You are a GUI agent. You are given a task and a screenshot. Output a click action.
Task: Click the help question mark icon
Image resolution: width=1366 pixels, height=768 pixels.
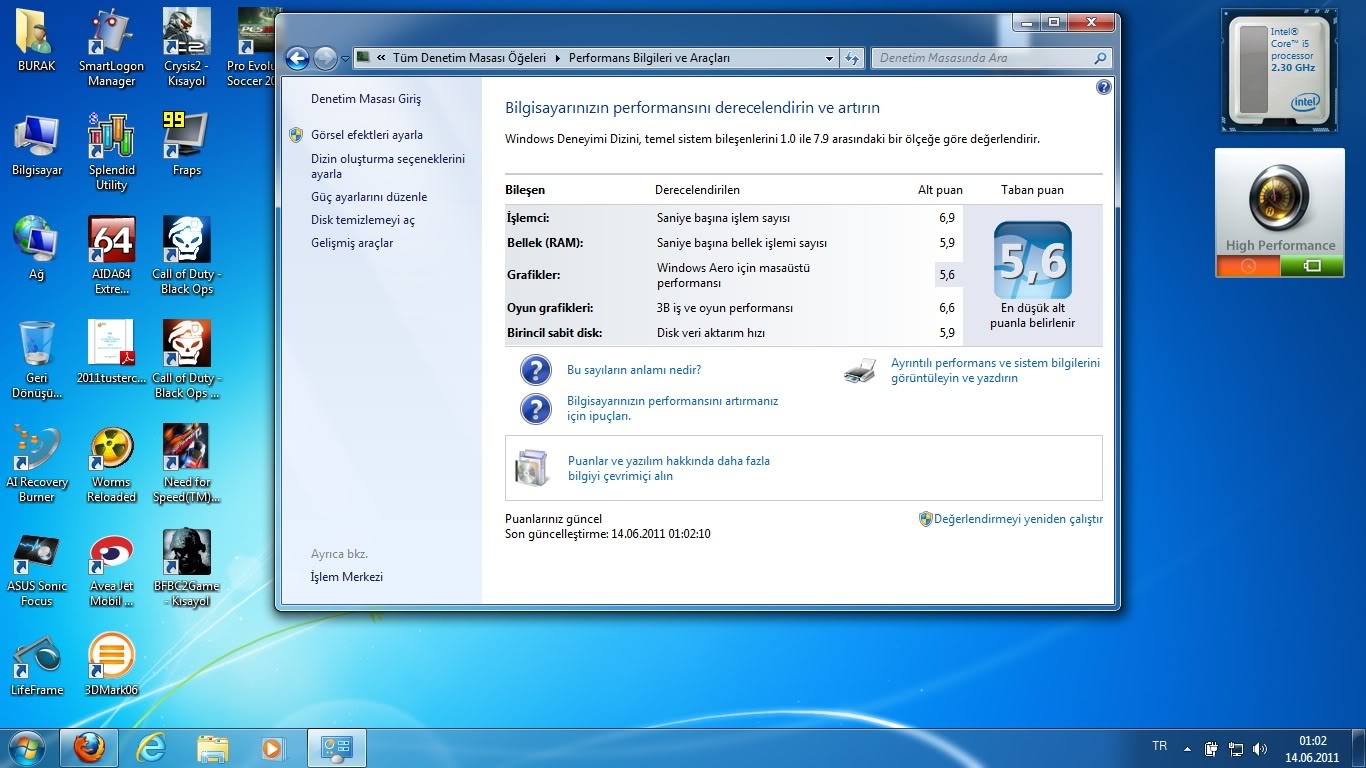coord(1103,87)
